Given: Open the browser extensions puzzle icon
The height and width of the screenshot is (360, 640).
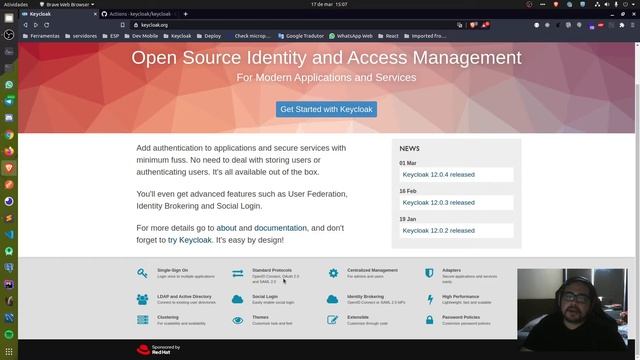Looking at the screenshot, I should pos(622,25).
